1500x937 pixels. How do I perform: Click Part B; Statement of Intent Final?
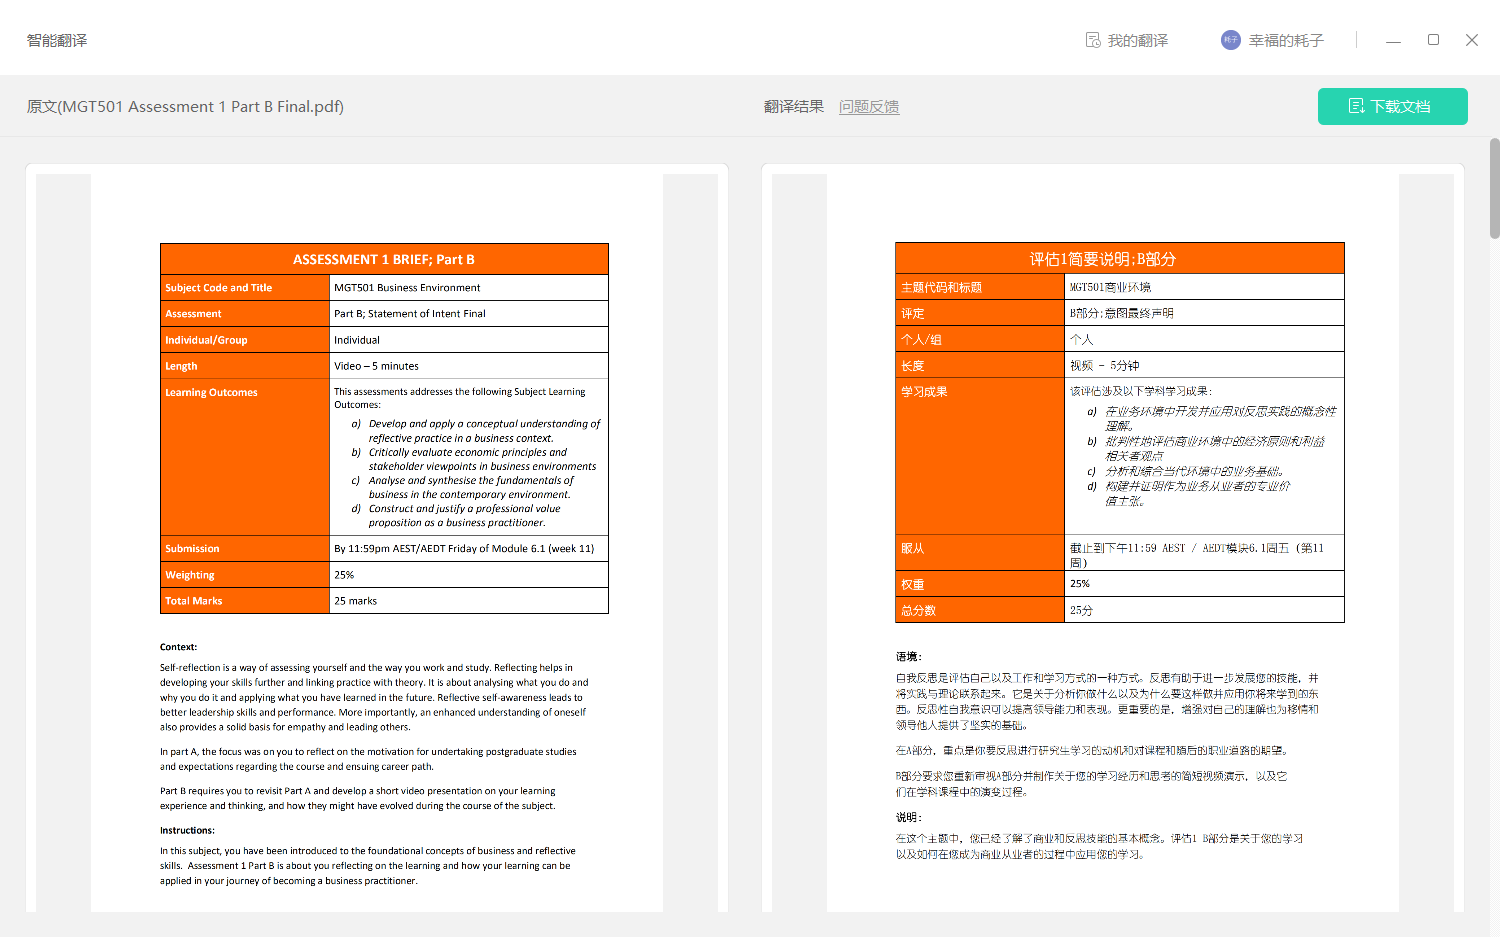click(469, 313)
